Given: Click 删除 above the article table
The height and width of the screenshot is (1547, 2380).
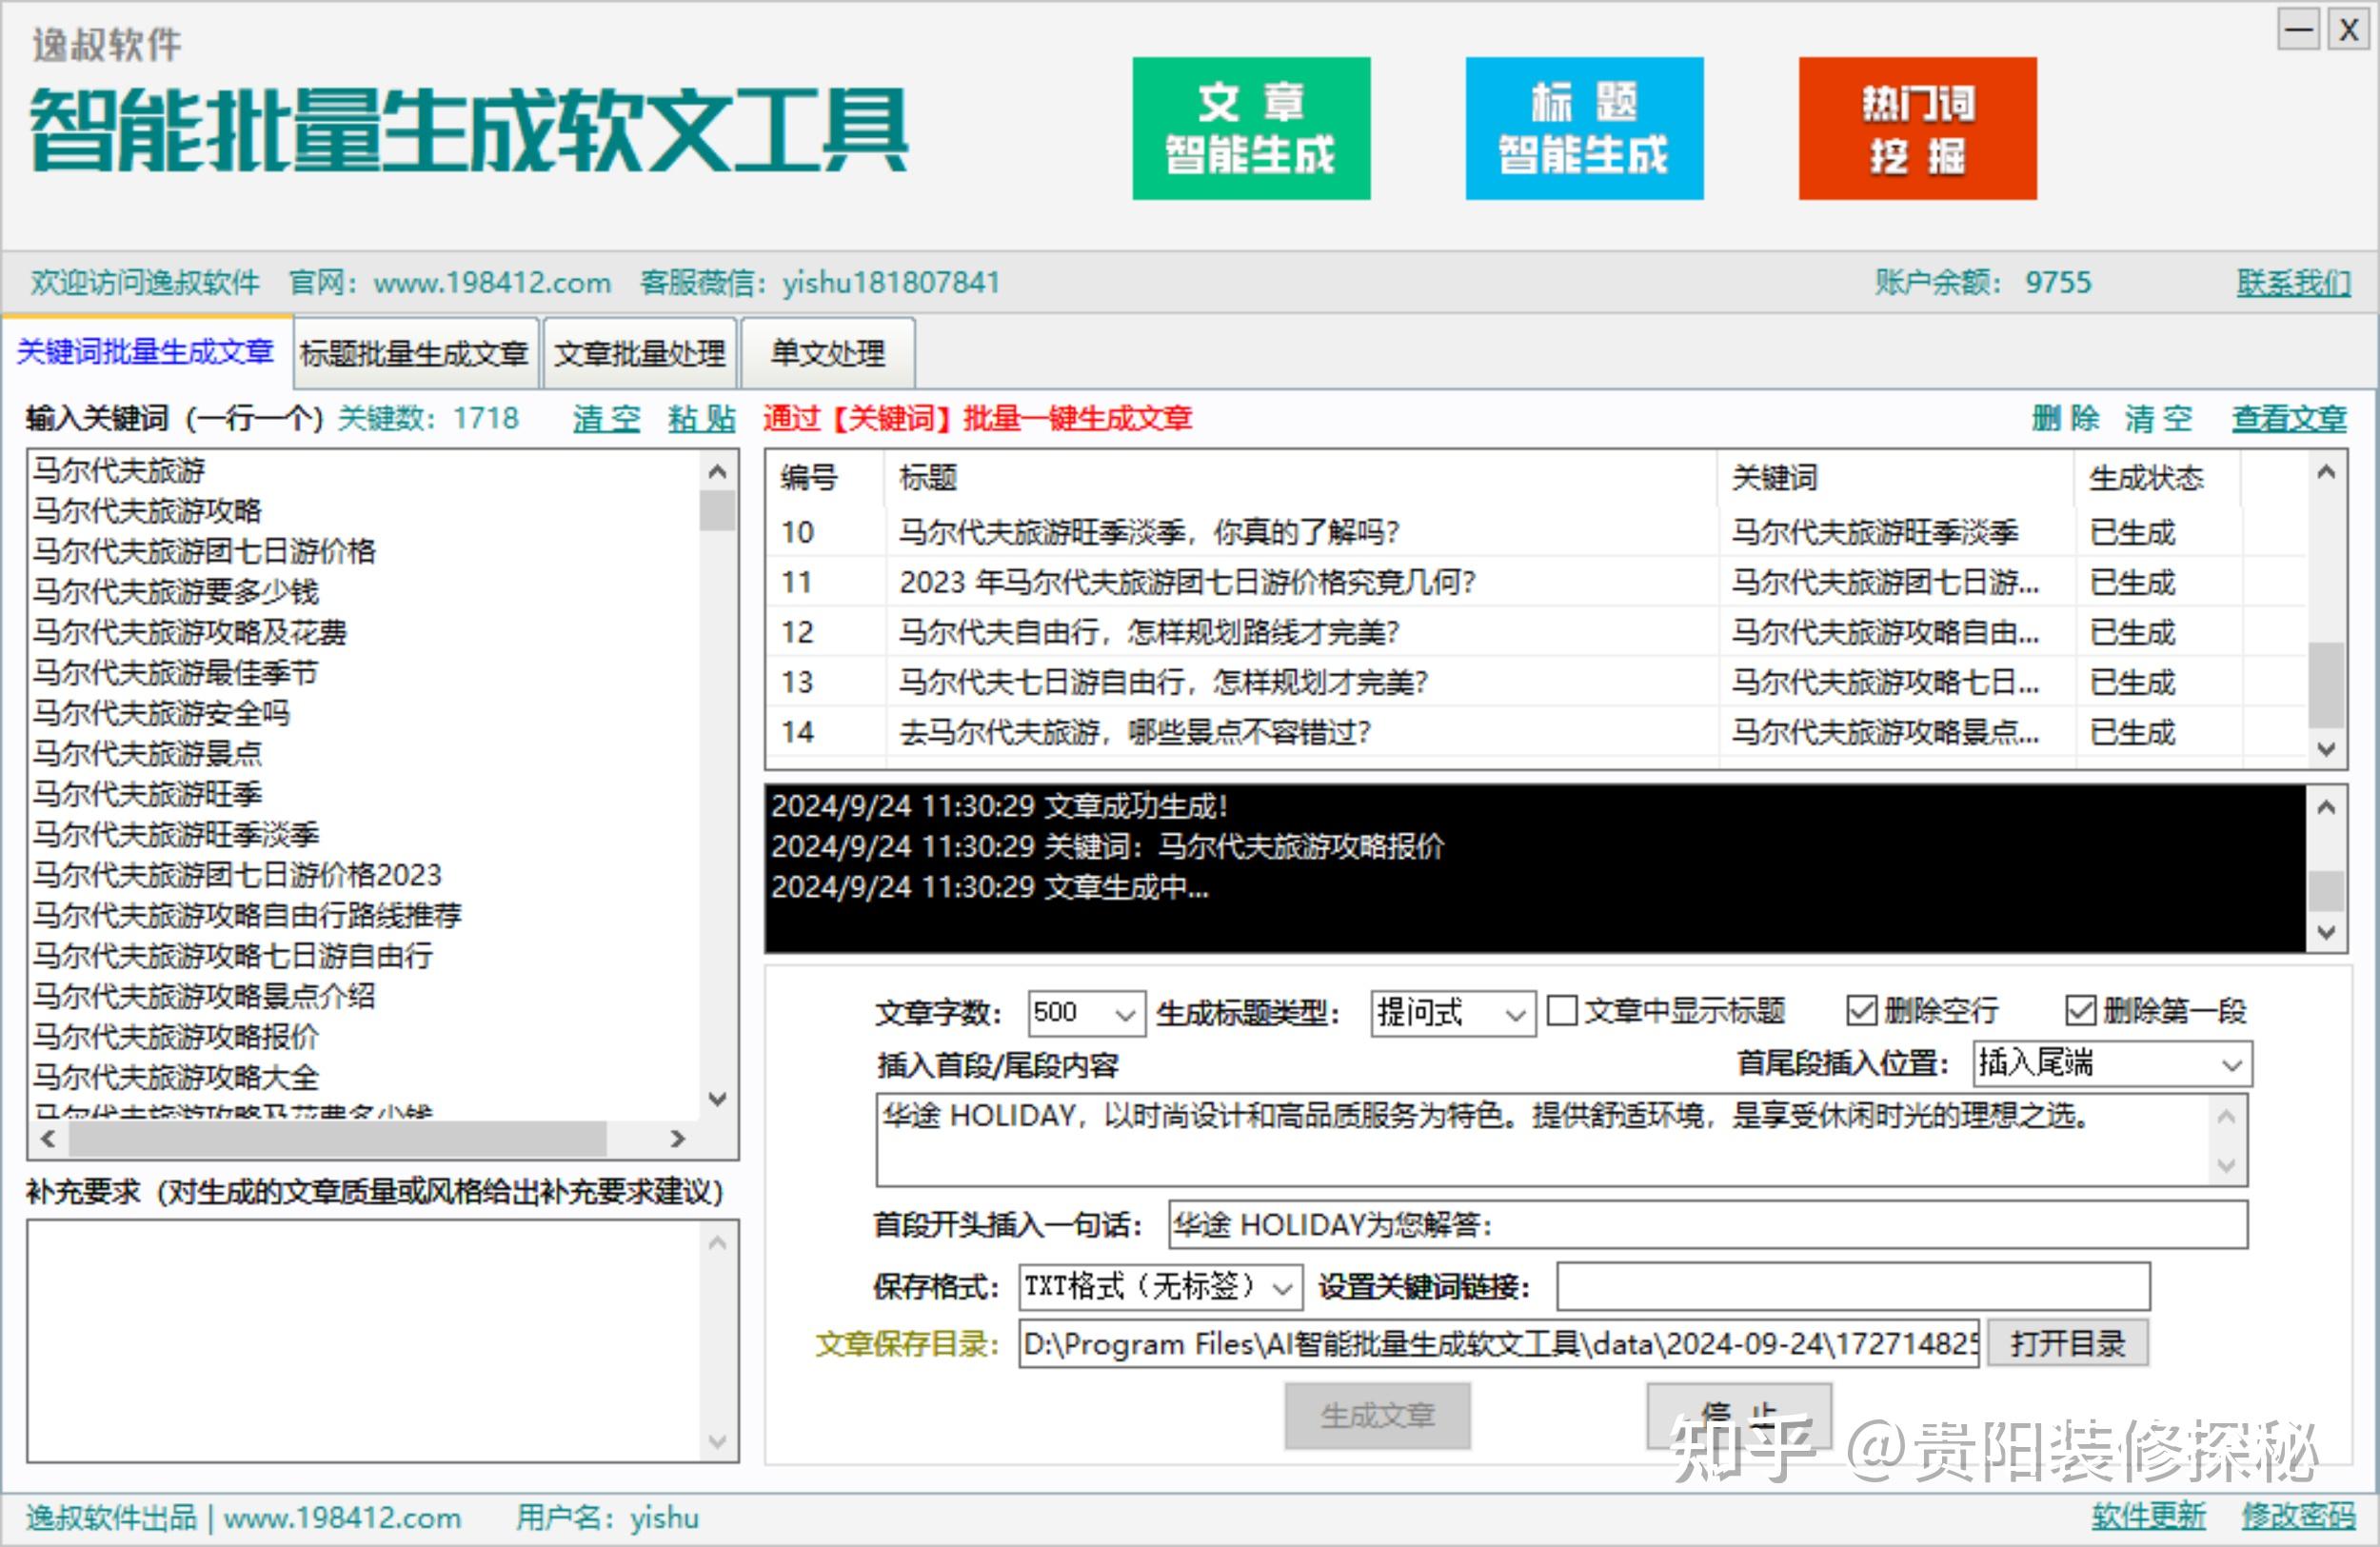Looking at the screenshot, I should (x=2065, y=418).
